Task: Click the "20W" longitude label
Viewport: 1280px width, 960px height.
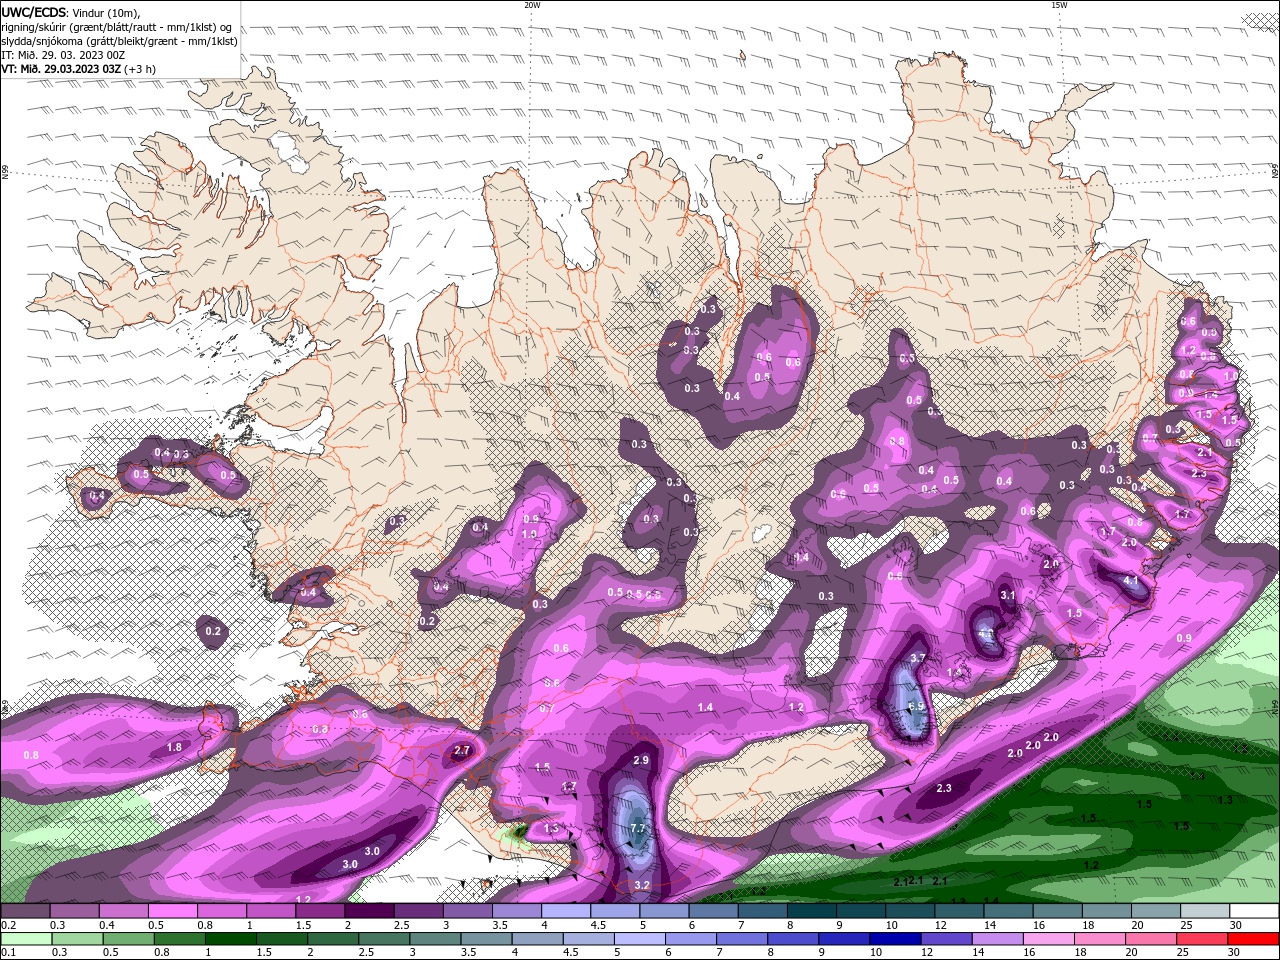Action: 532,5
